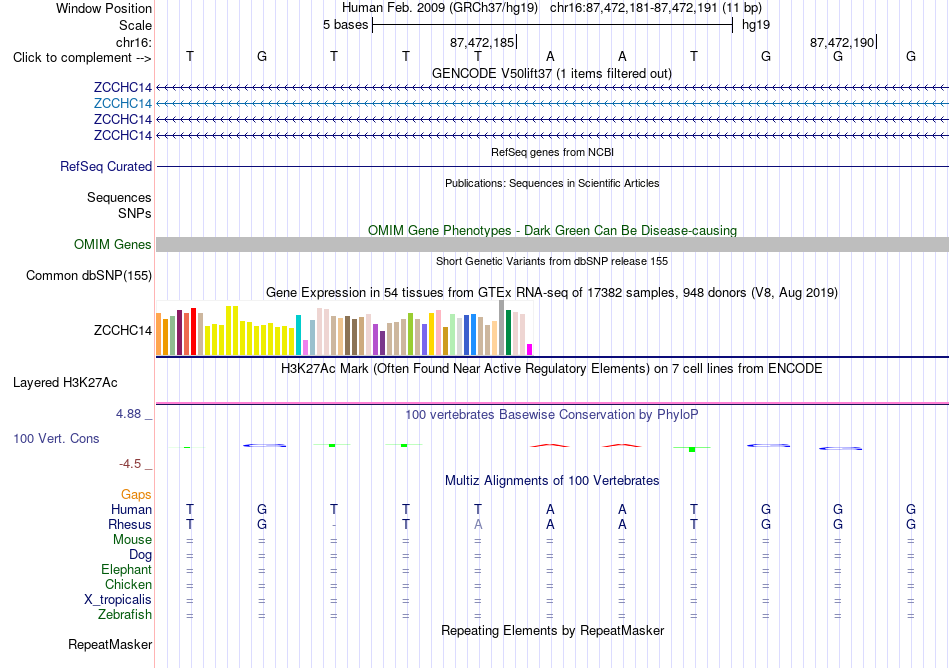This screenshot has height=668, width=950.
Task: Click the ZCCHC14 label beside GTEx bar chart
Action: click(123, 331)
